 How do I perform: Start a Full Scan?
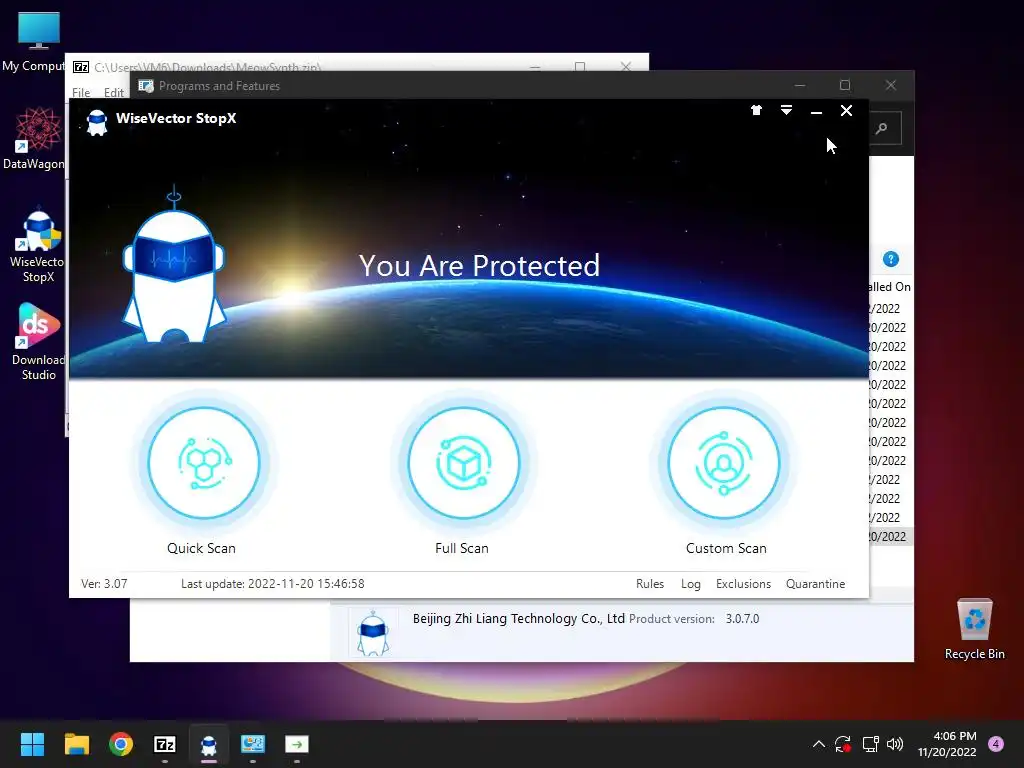coord(464,463)
